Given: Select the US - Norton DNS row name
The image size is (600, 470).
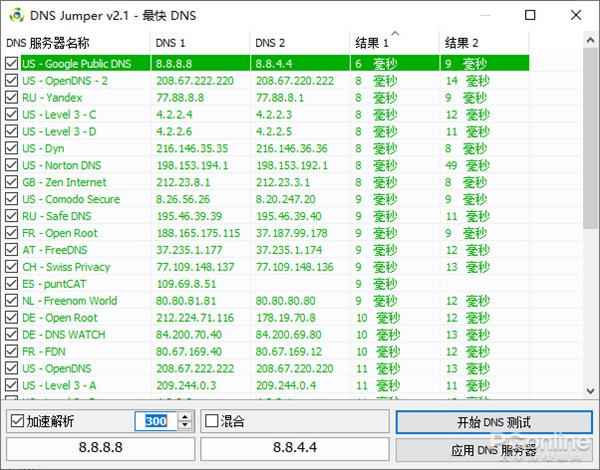Looking at the screenshot, I should tap(62, 165).
